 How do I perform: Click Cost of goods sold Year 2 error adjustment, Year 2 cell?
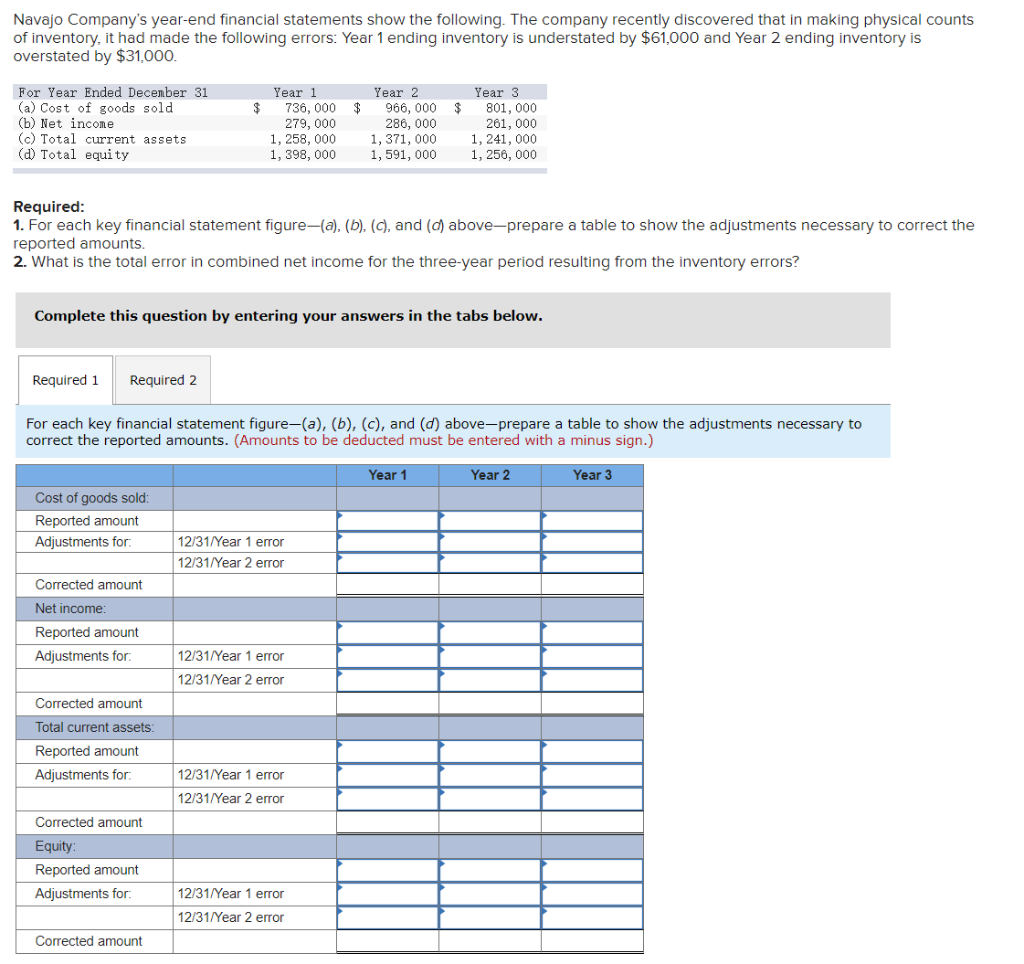[x=490, y=563]
